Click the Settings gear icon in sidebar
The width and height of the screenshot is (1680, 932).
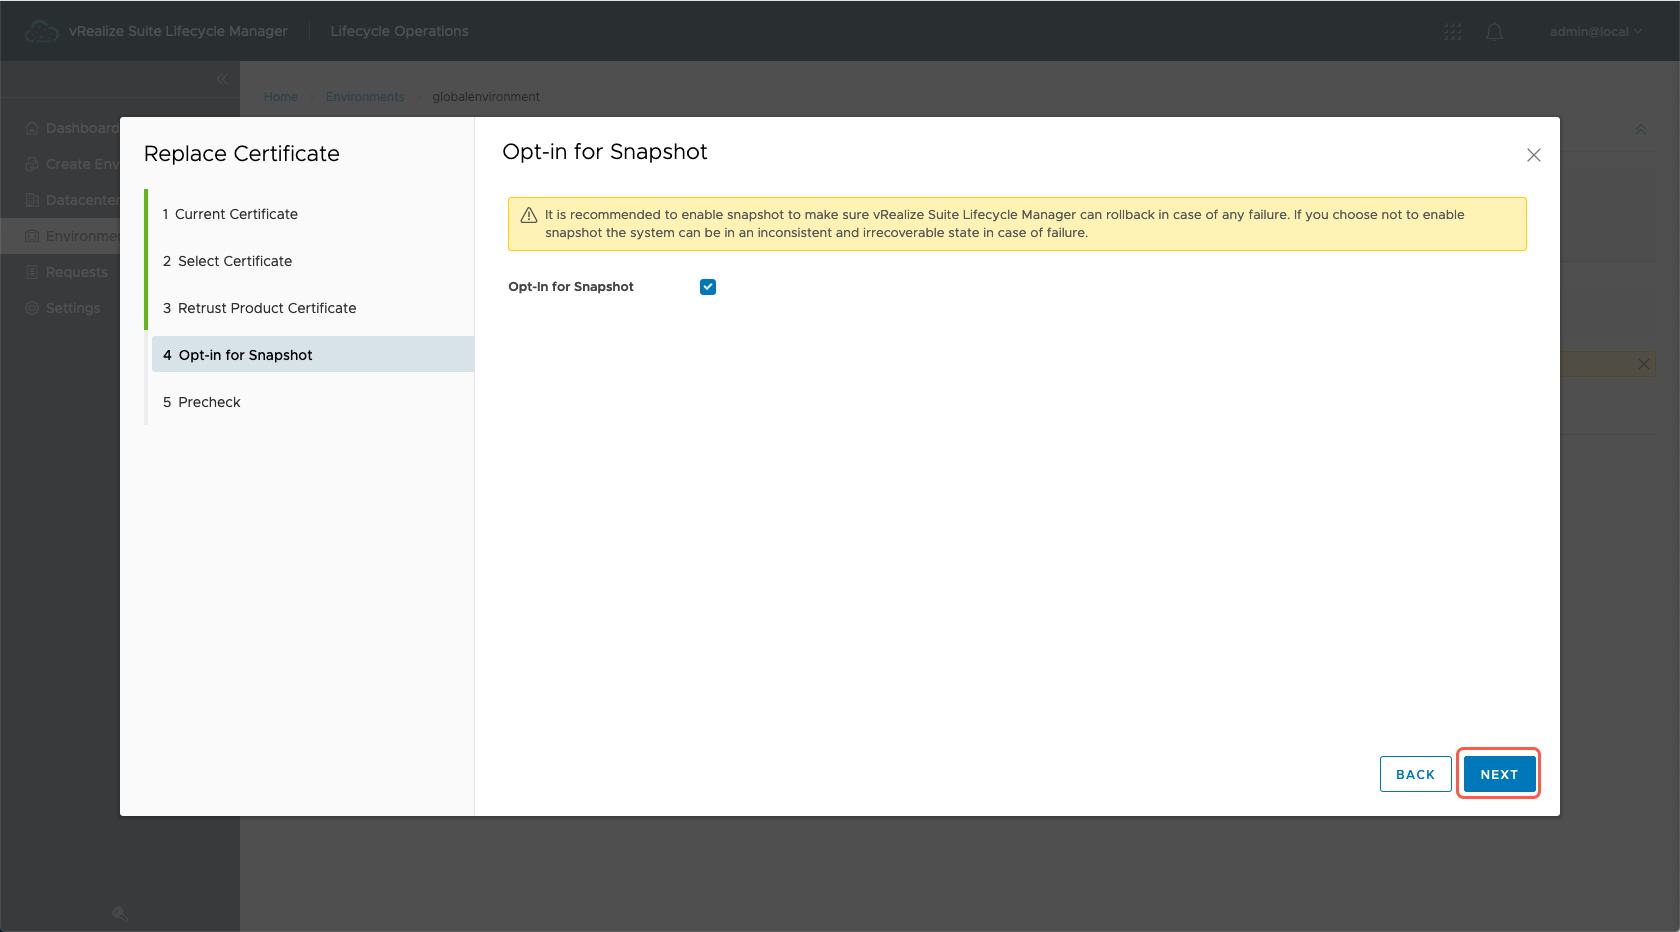32,308
